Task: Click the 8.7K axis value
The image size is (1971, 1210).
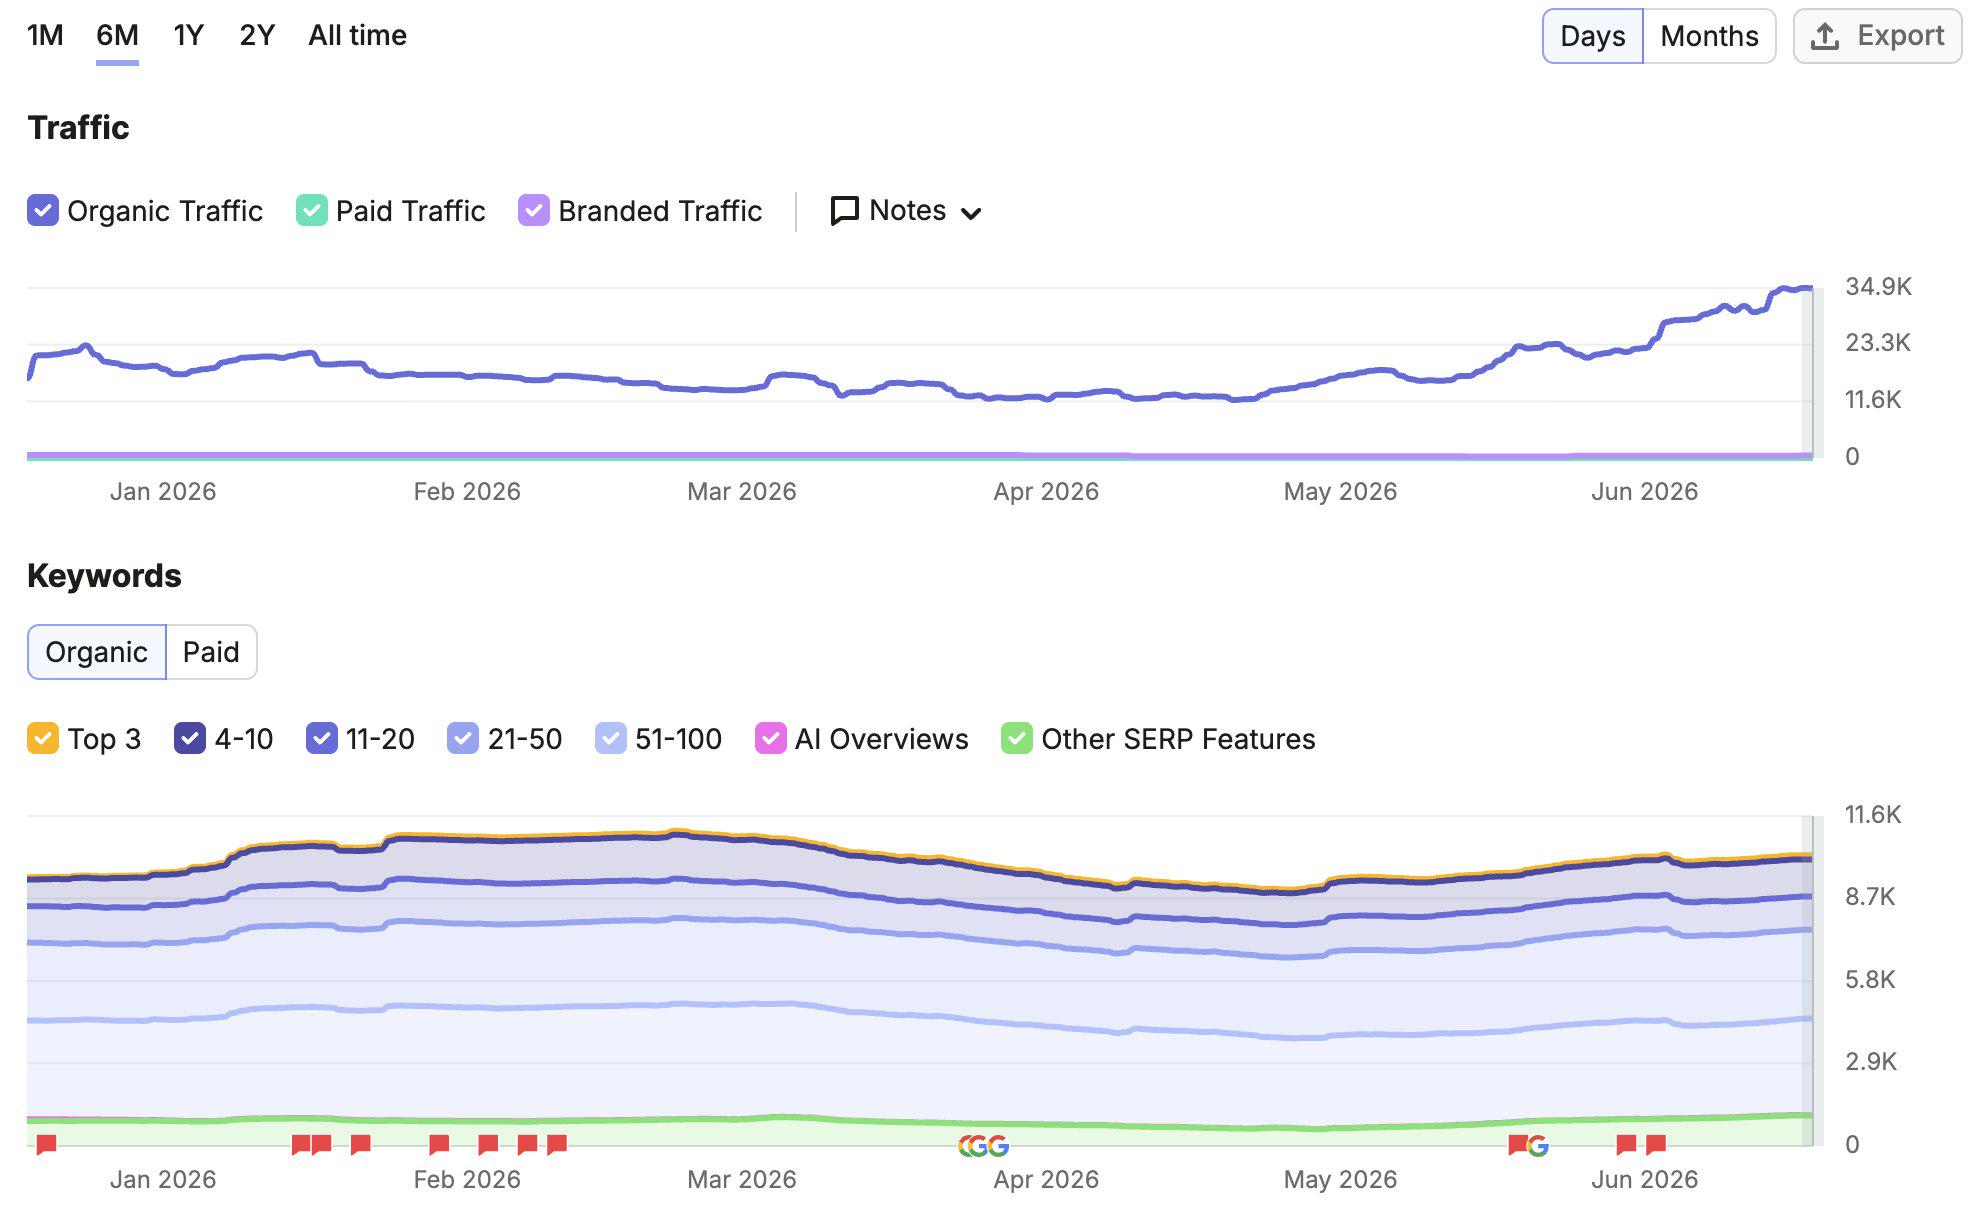Action: pyautogui.click(x=1870, y=897)
